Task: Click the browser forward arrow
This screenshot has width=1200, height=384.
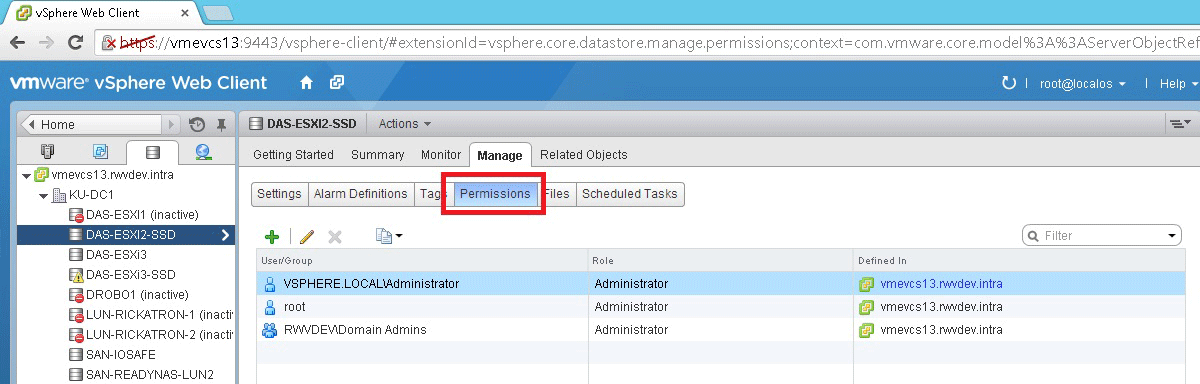Action: pyautogui.click(x=46, y=42)
